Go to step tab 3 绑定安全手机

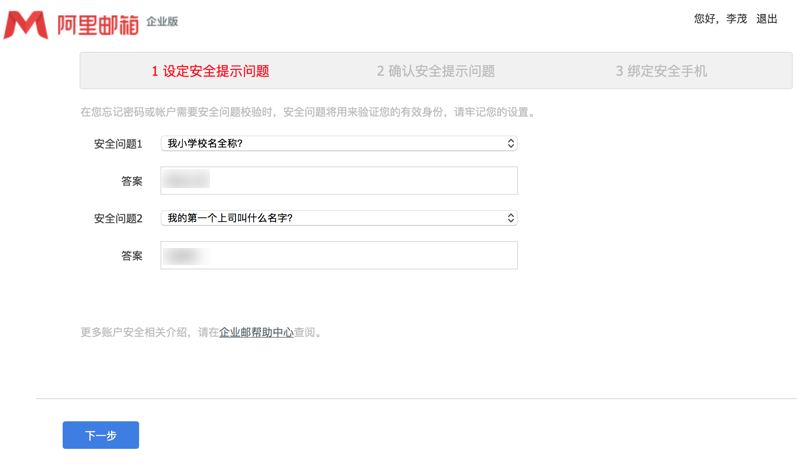click(x=661, y=71)
